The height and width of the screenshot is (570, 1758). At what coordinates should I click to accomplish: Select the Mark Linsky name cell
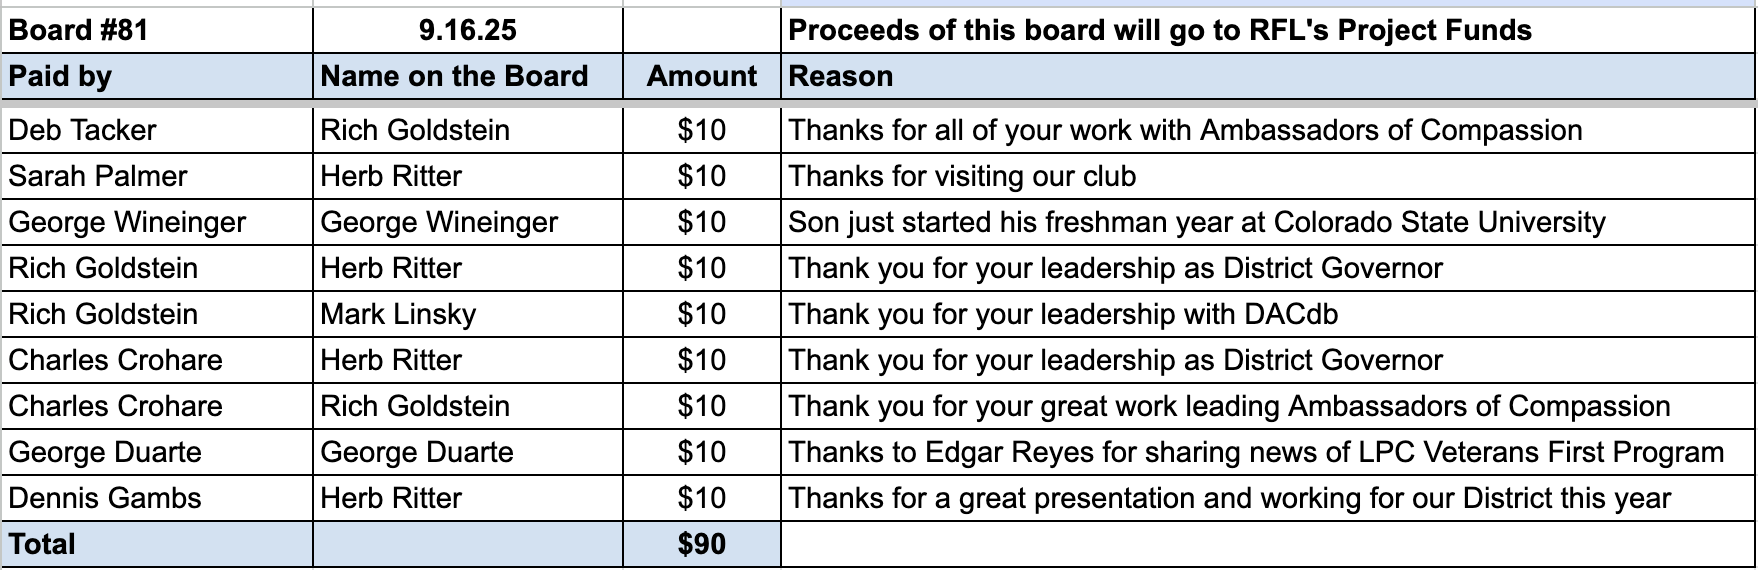pos(468,314)
